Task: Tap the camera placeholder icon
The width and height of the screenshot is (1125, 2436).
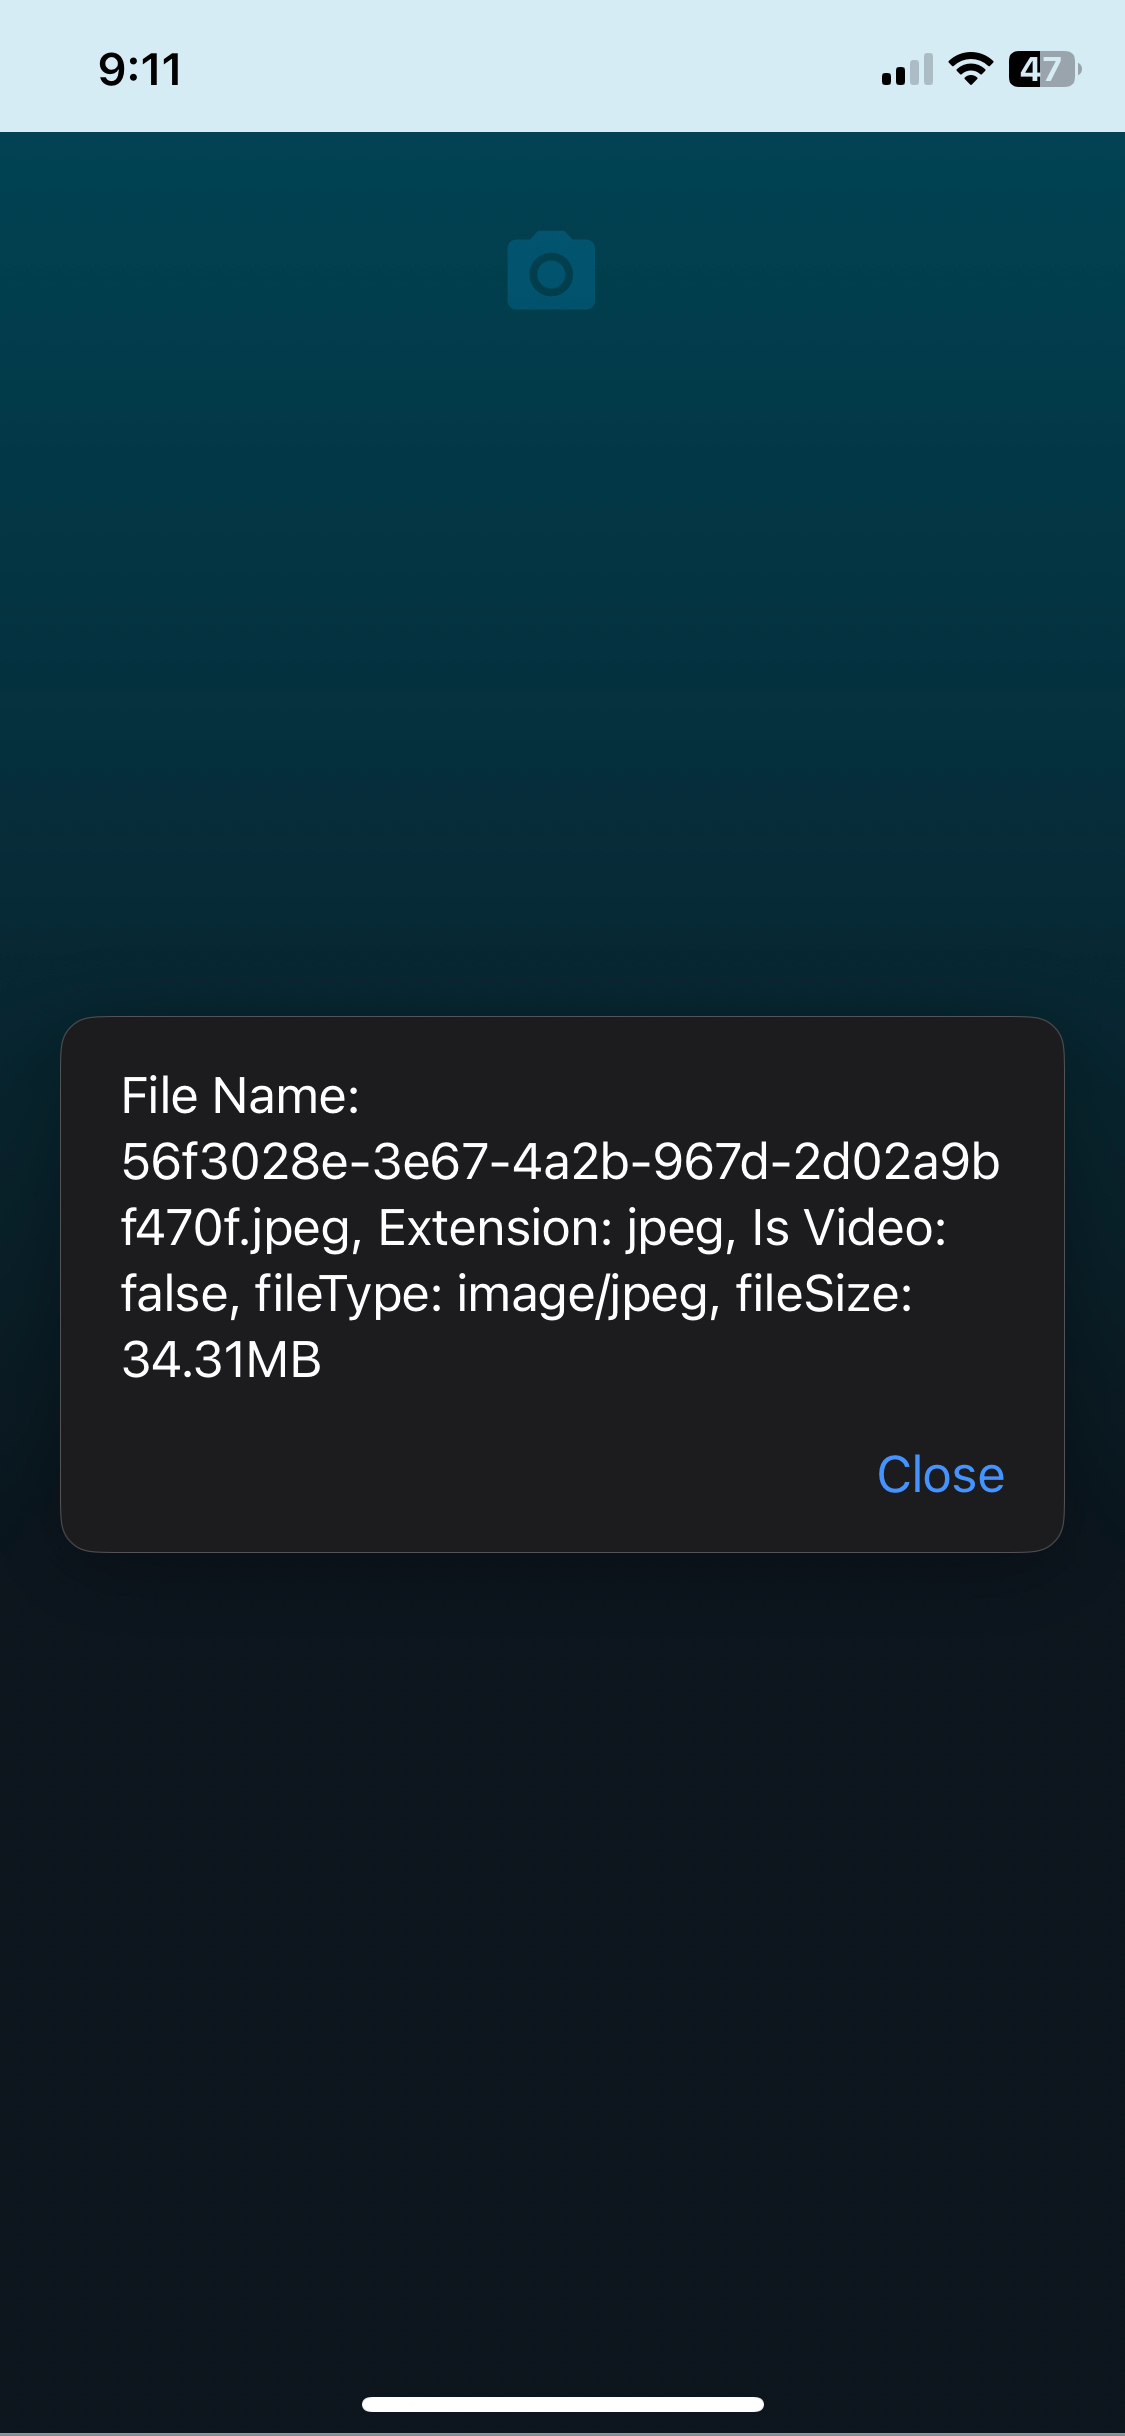Action: point(550,271)
